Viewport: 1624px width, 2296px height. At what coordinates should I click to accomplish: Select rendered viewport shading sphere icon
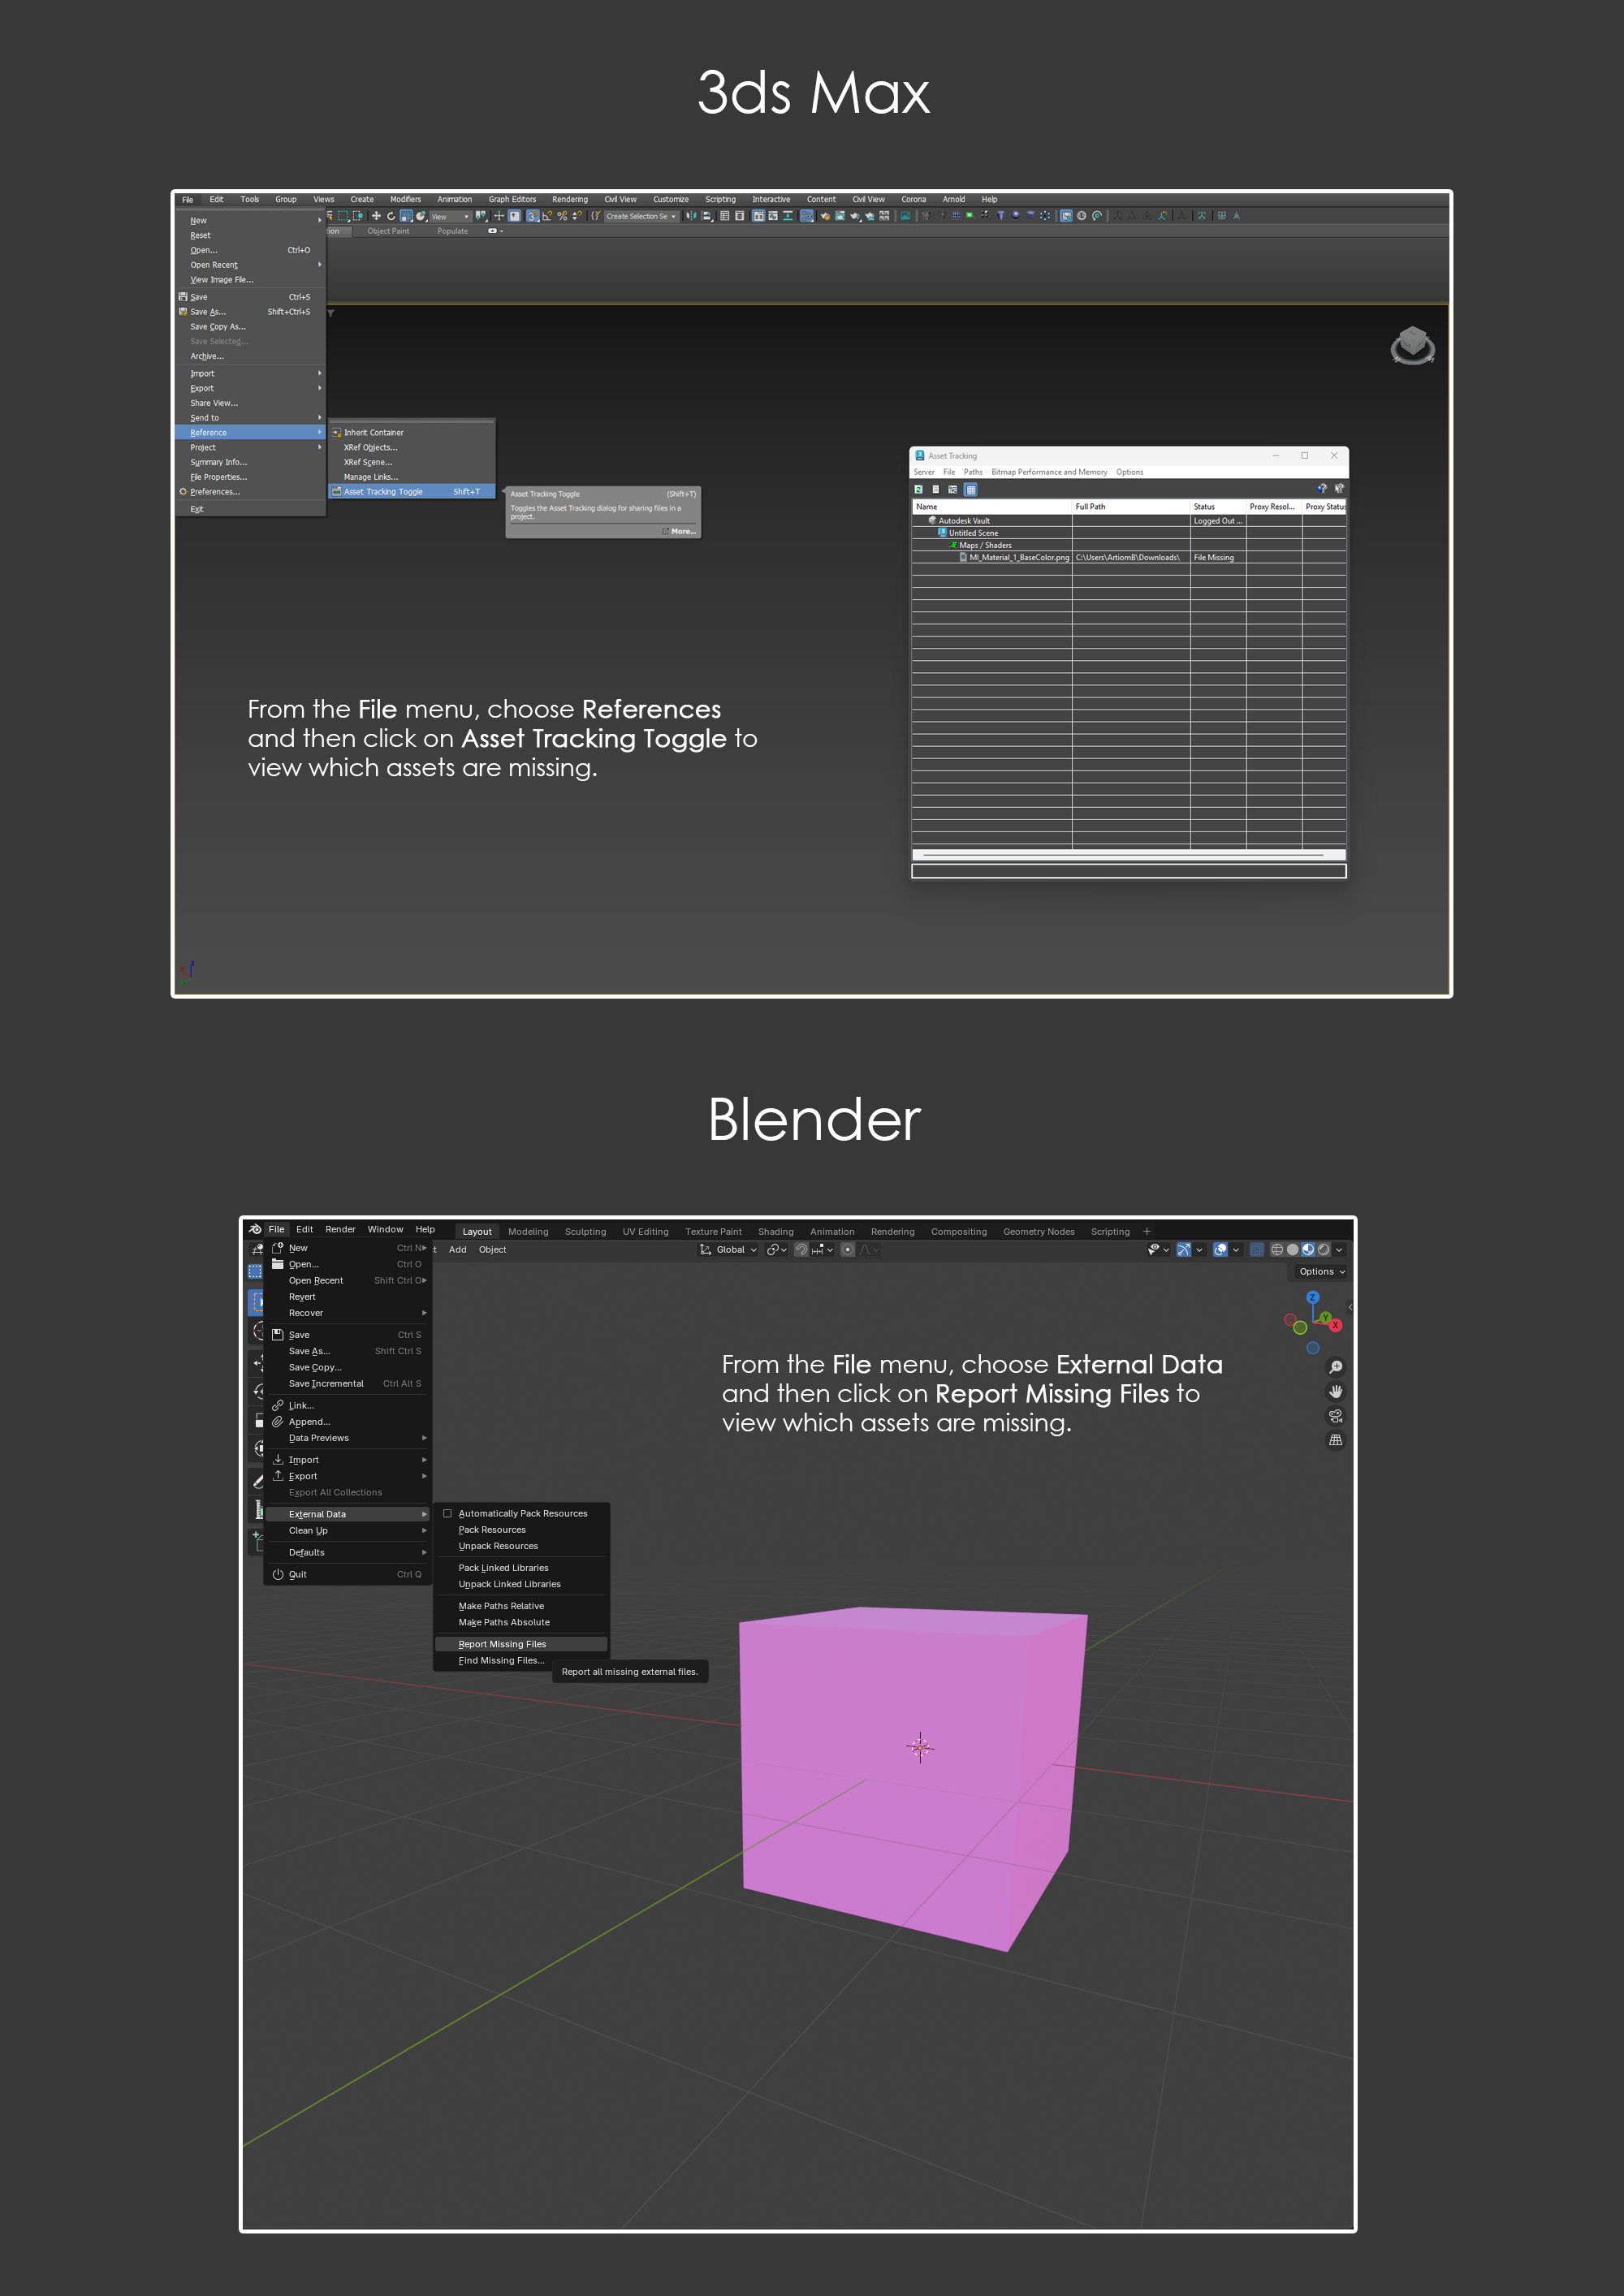click(1323, 1249)
